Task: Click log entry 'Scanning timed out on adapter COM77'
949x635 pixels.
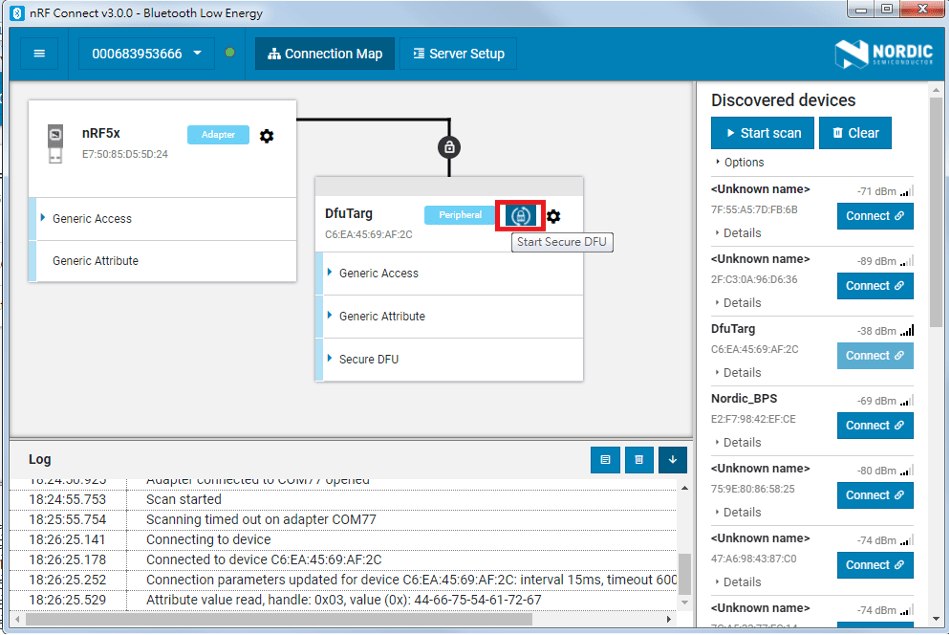Action: click(x=261, y=519)
